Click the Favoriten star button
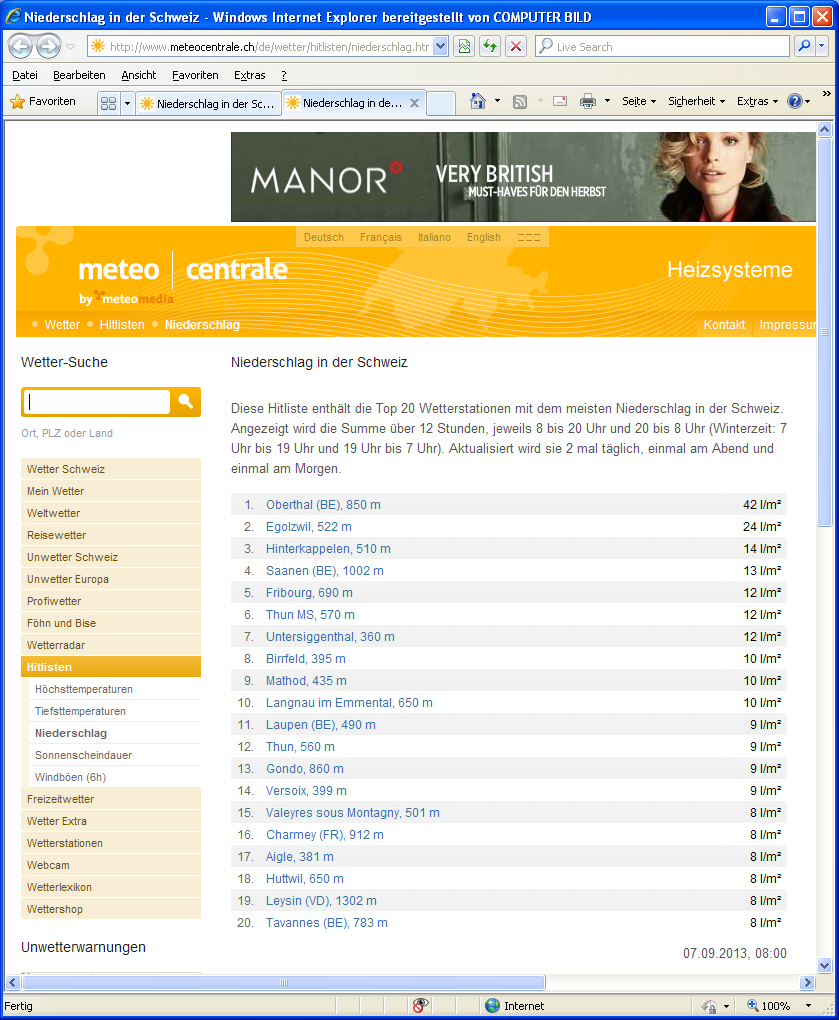This screenshot has width=839, height=1020. [44, 101]
